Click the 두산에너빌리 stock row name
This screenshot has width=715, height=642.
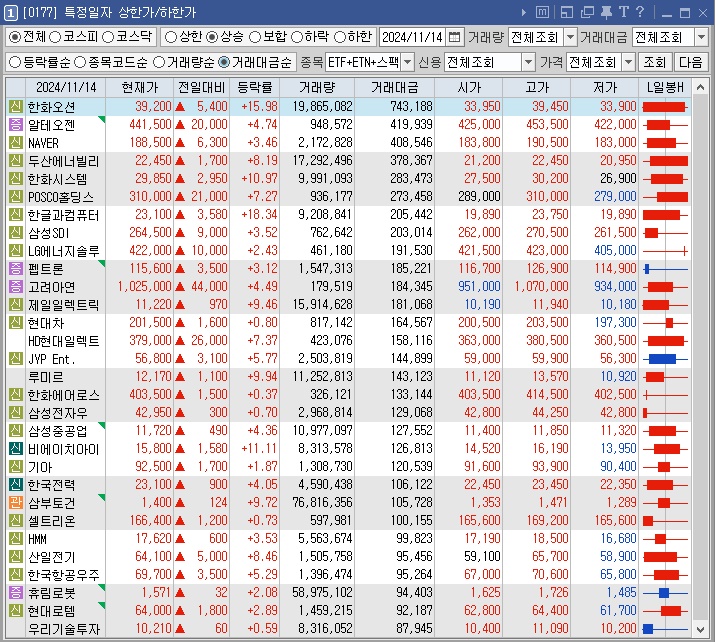[x=63, y=161]
